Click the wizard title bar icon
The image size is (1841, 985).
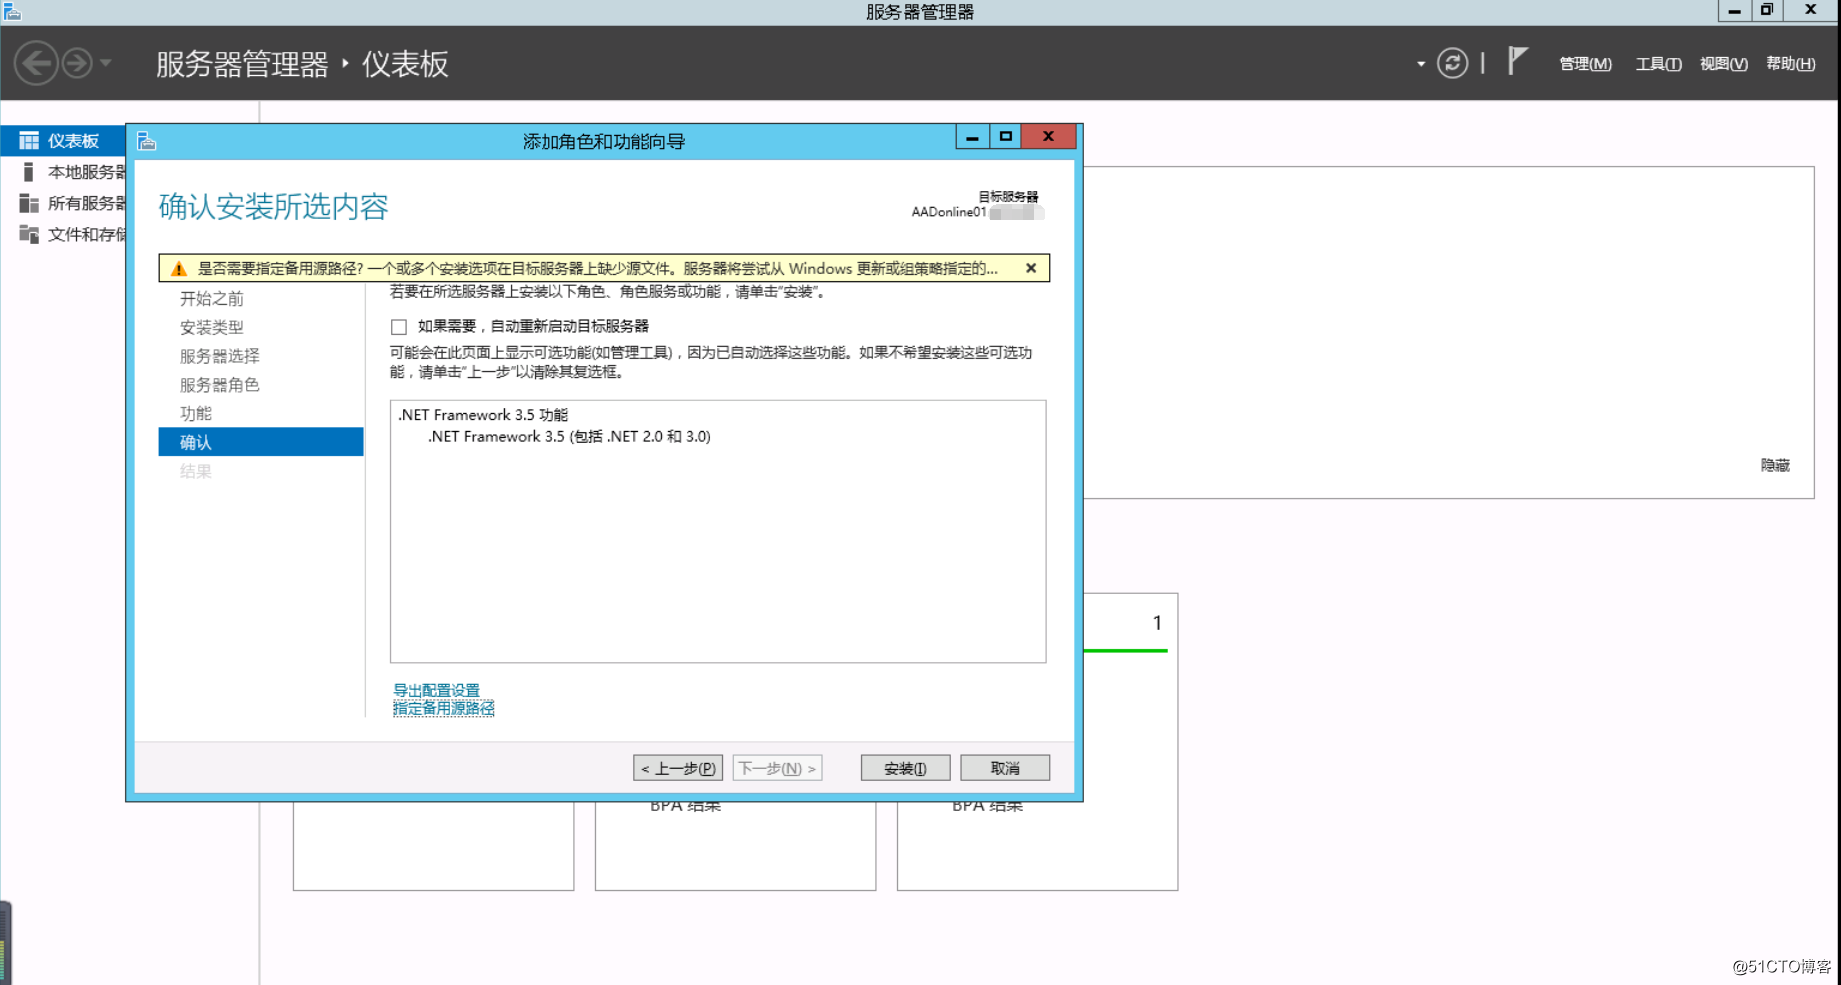click(147, 141)
